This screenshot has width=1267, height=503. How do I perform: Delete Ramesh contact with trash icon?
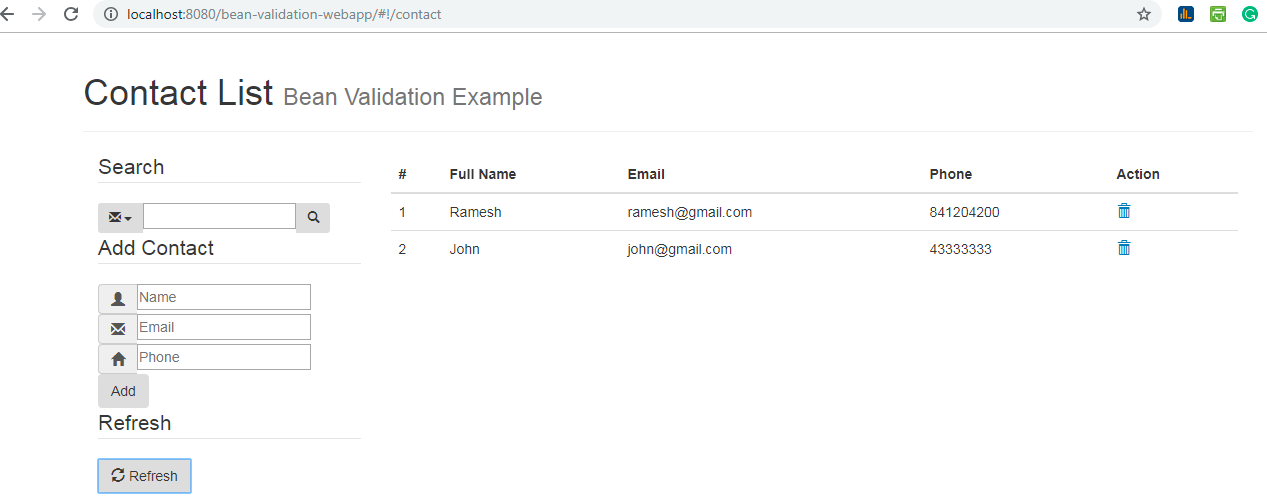1124,211
